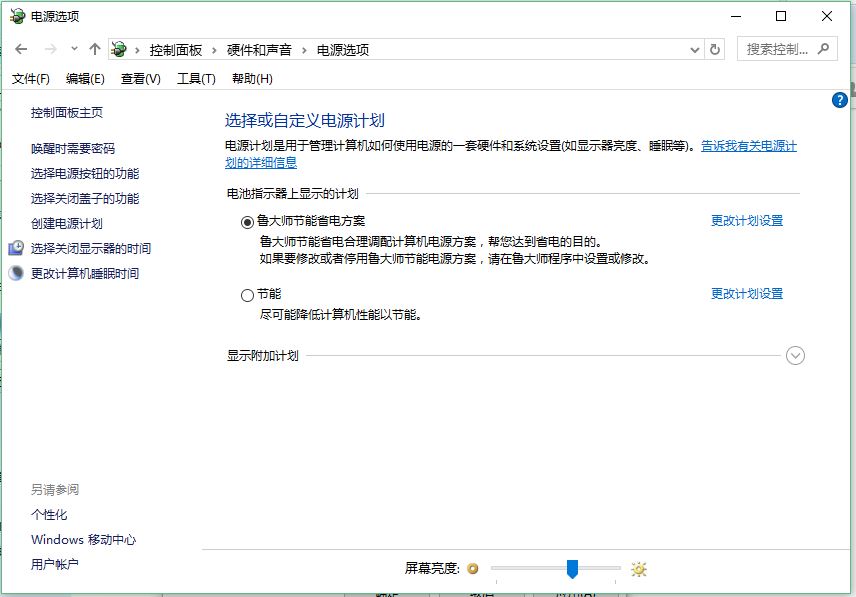The height and width of the screenshot is (597, 856).
Task: Click the power options icon in address bar
Action: point(119,50)
